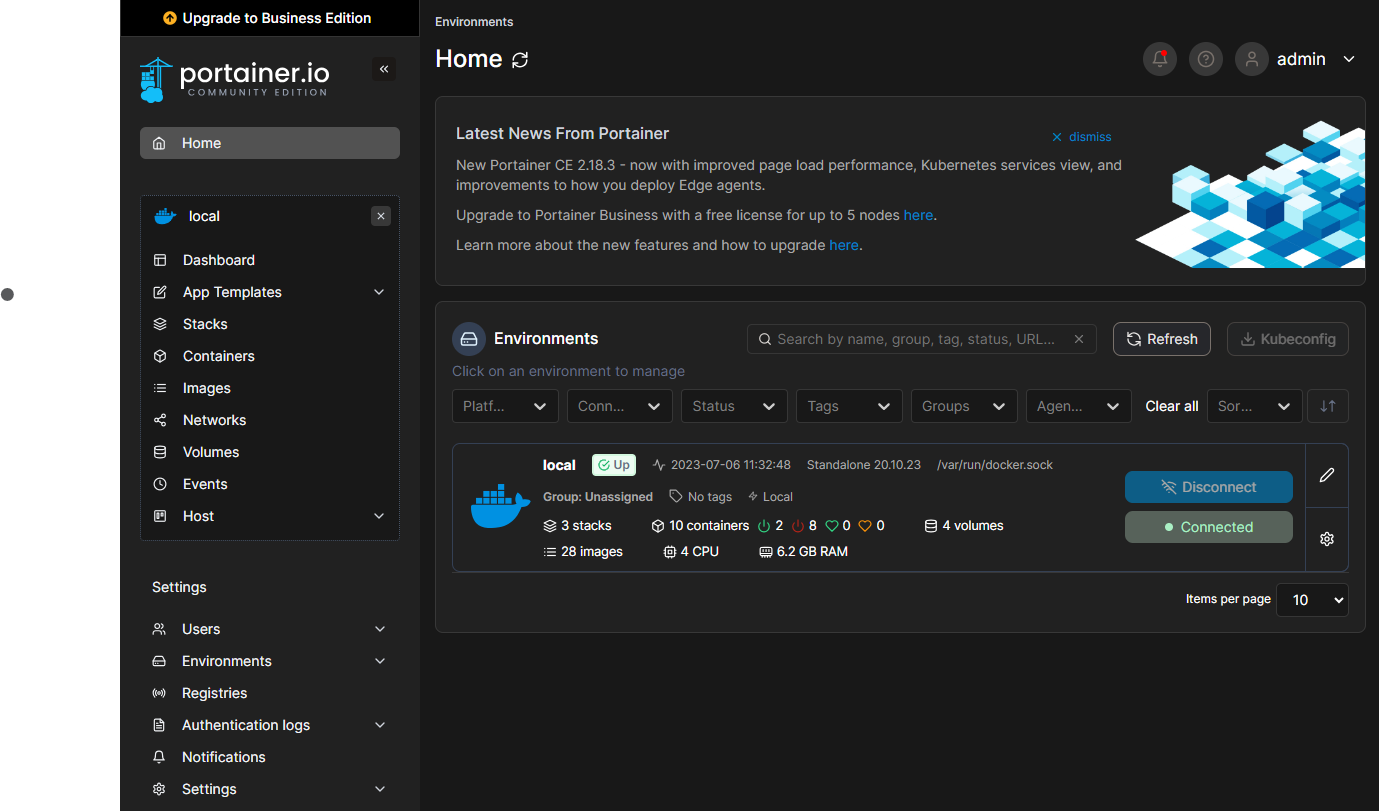Click the Dashboard icon in sidebar
Image resolution: width=1379 pixels, height=811 pixels.
point(160,260)
